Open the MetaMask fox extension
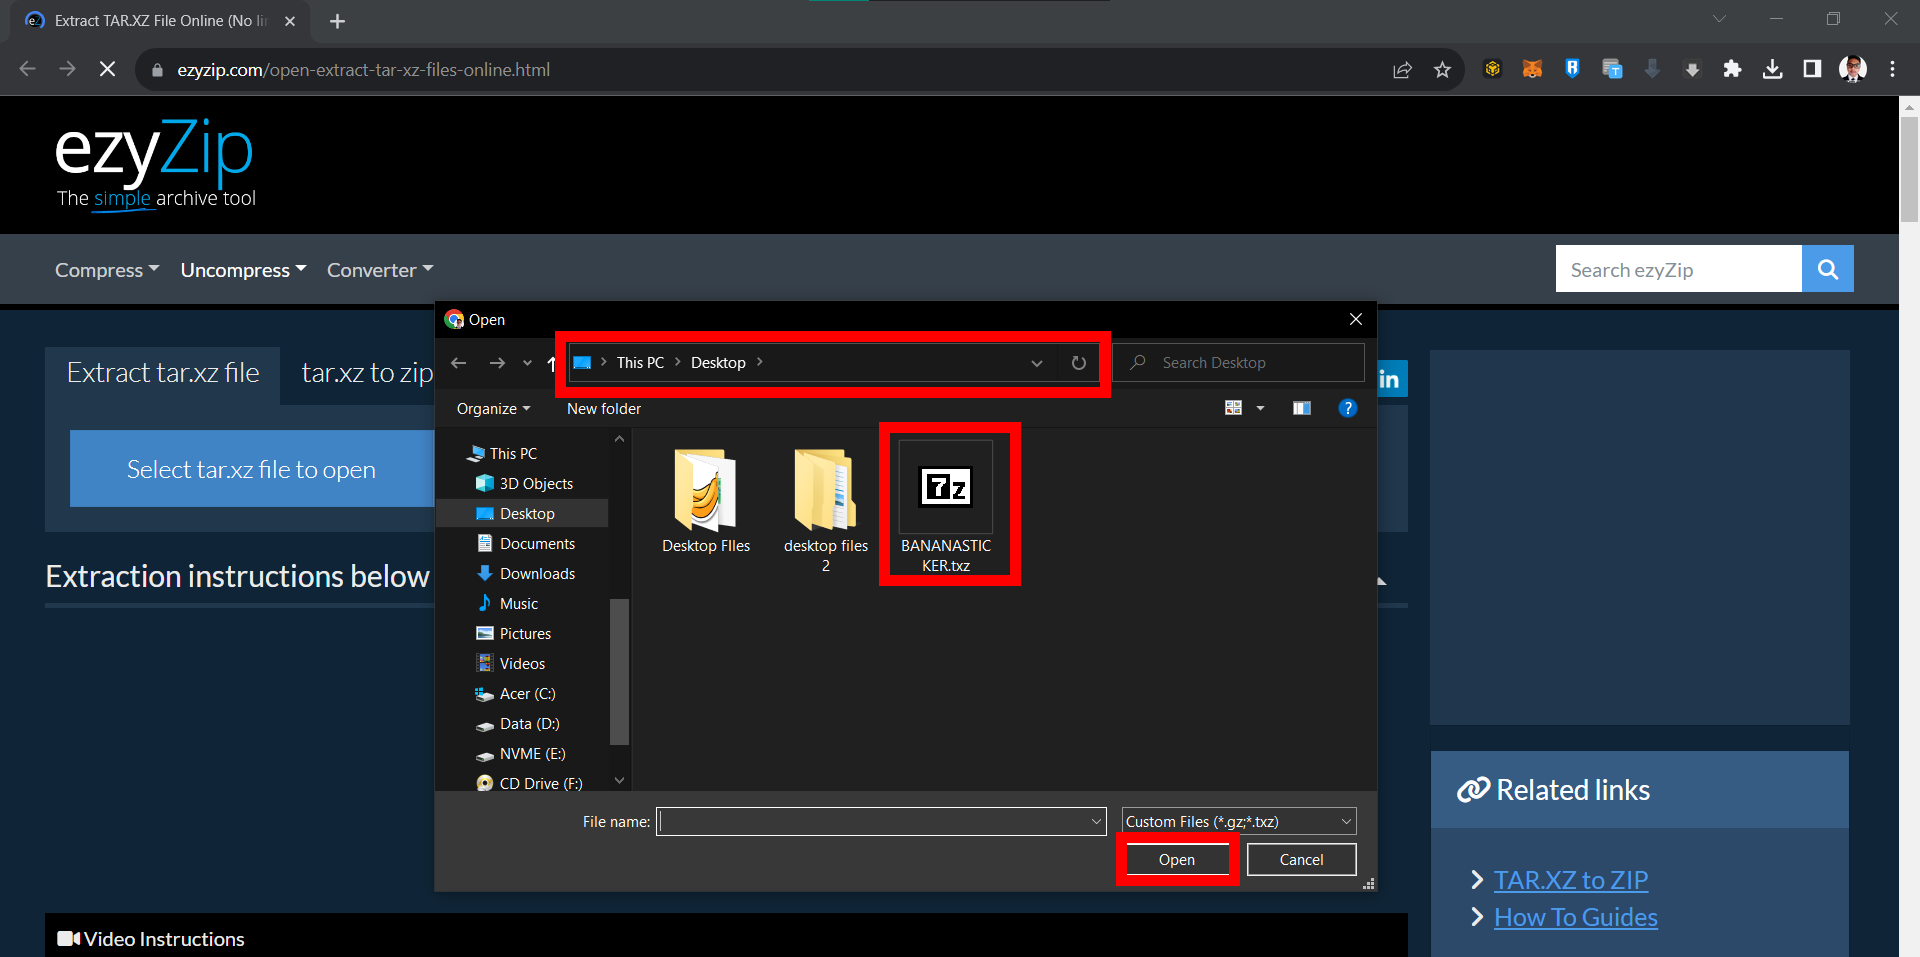1920x957 pixels. (x=1532, y=69)
